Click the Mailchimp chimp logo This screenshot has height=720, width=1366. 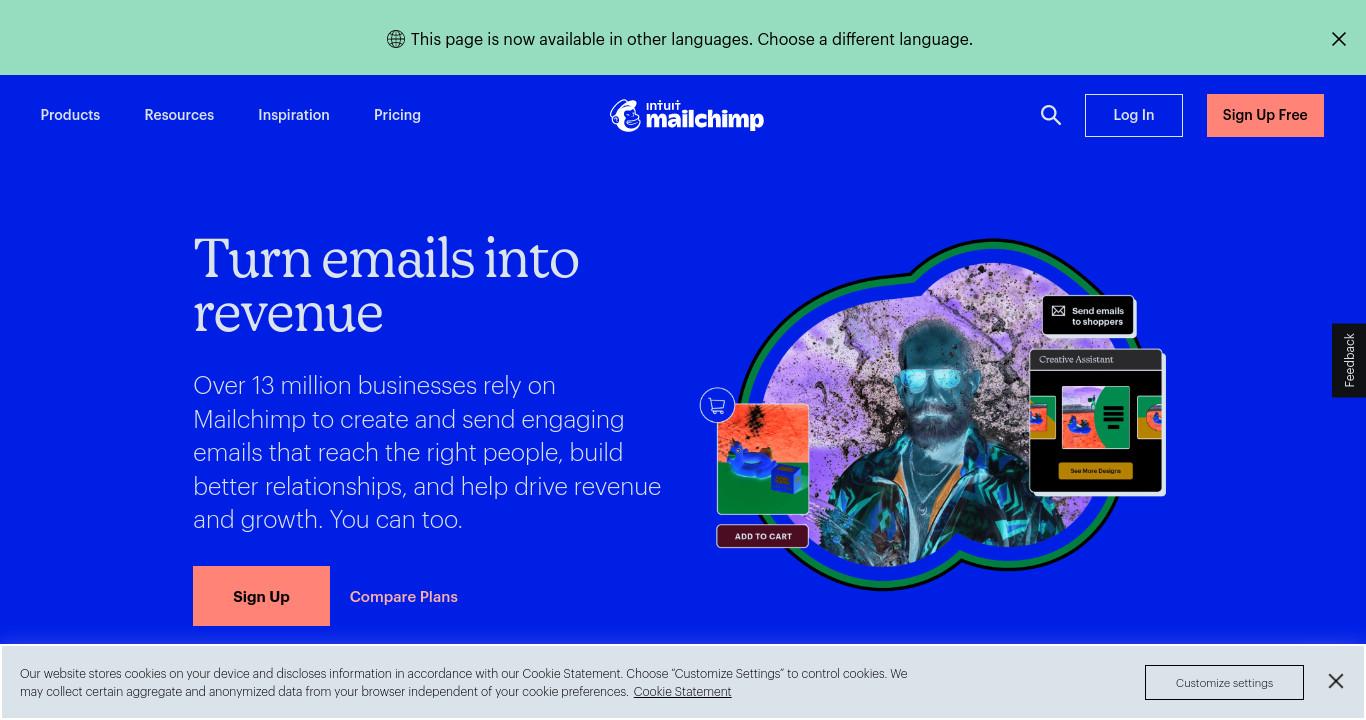point(687,116)
